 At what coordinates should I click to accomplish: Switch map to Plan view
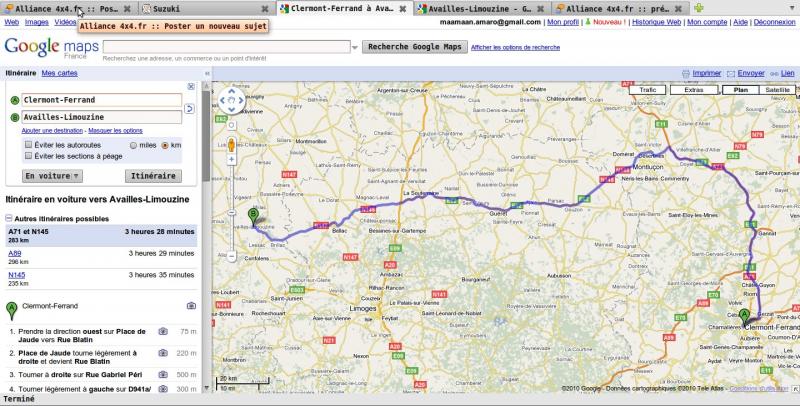click(741, 90)
